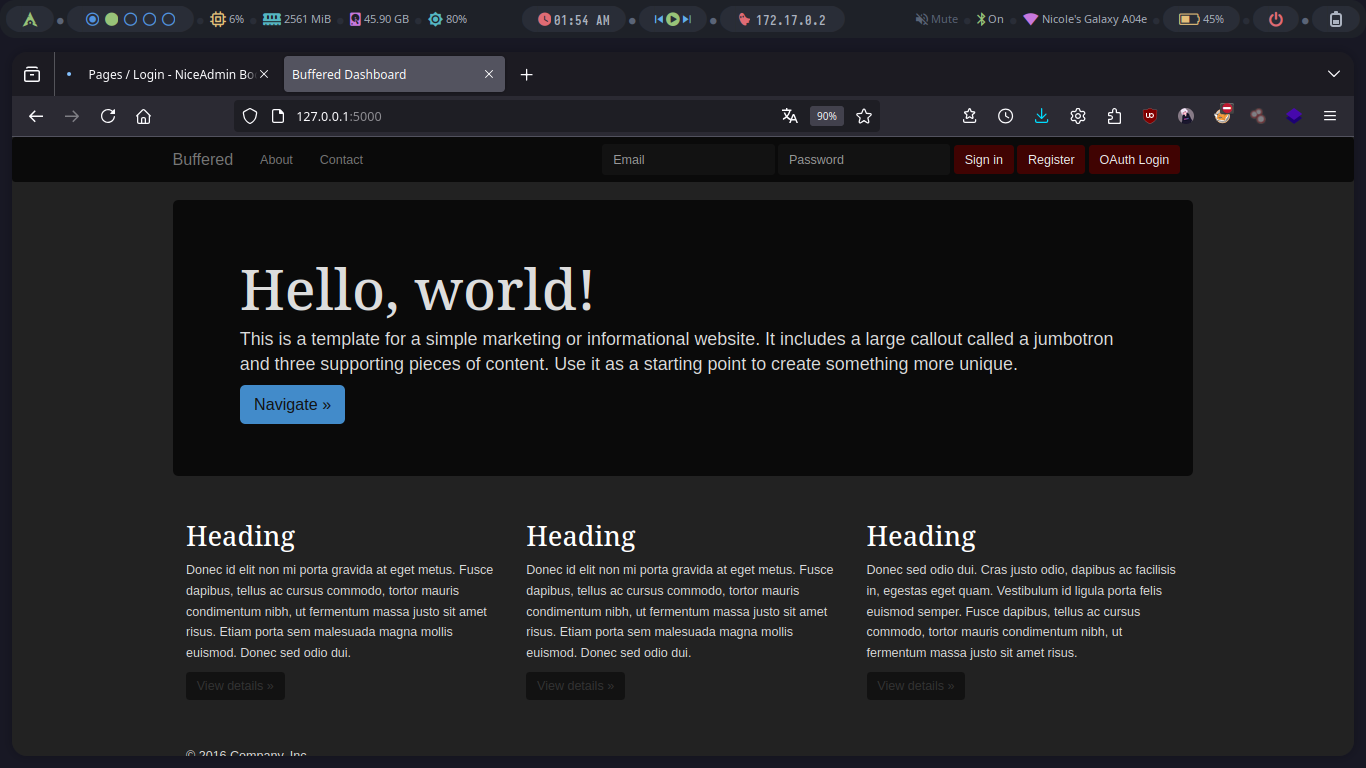Go to the browser home page

point(143,116)
